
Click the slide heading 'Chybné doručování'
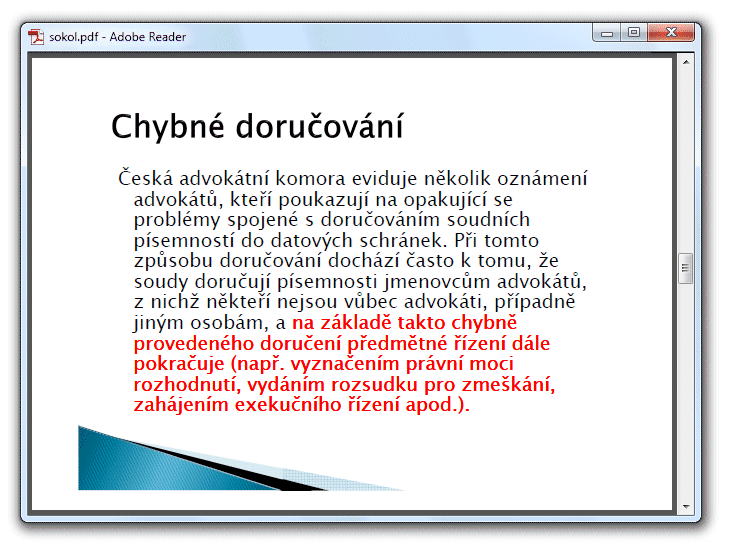257,127
